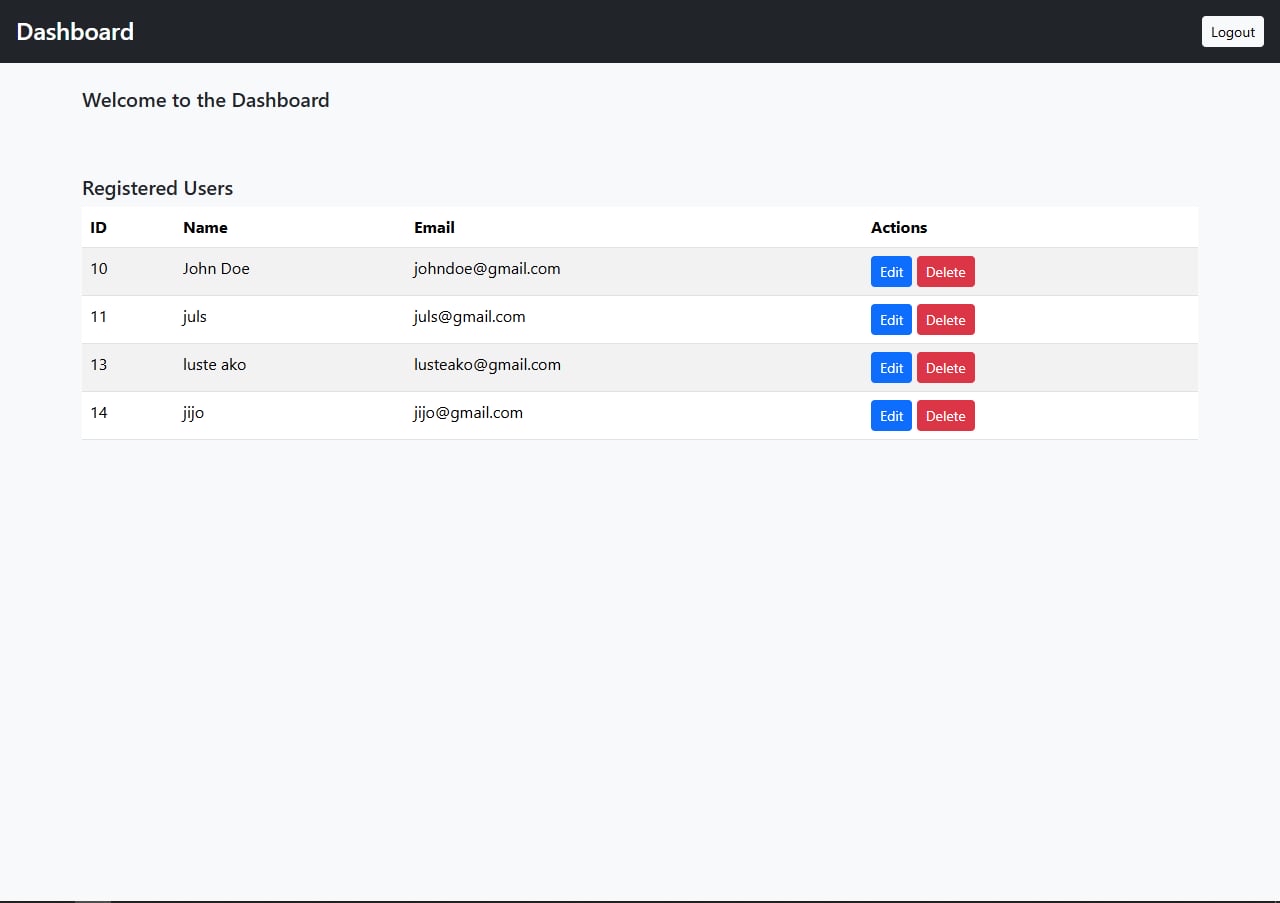
Task: Delete the juls user row
Action: pyautogui.click(x=945, y=320)
